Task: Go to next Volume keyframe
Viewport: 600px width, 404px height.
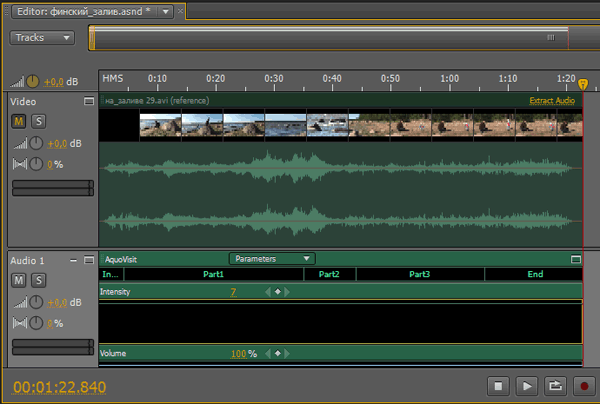Action: (x=287, y=354)
